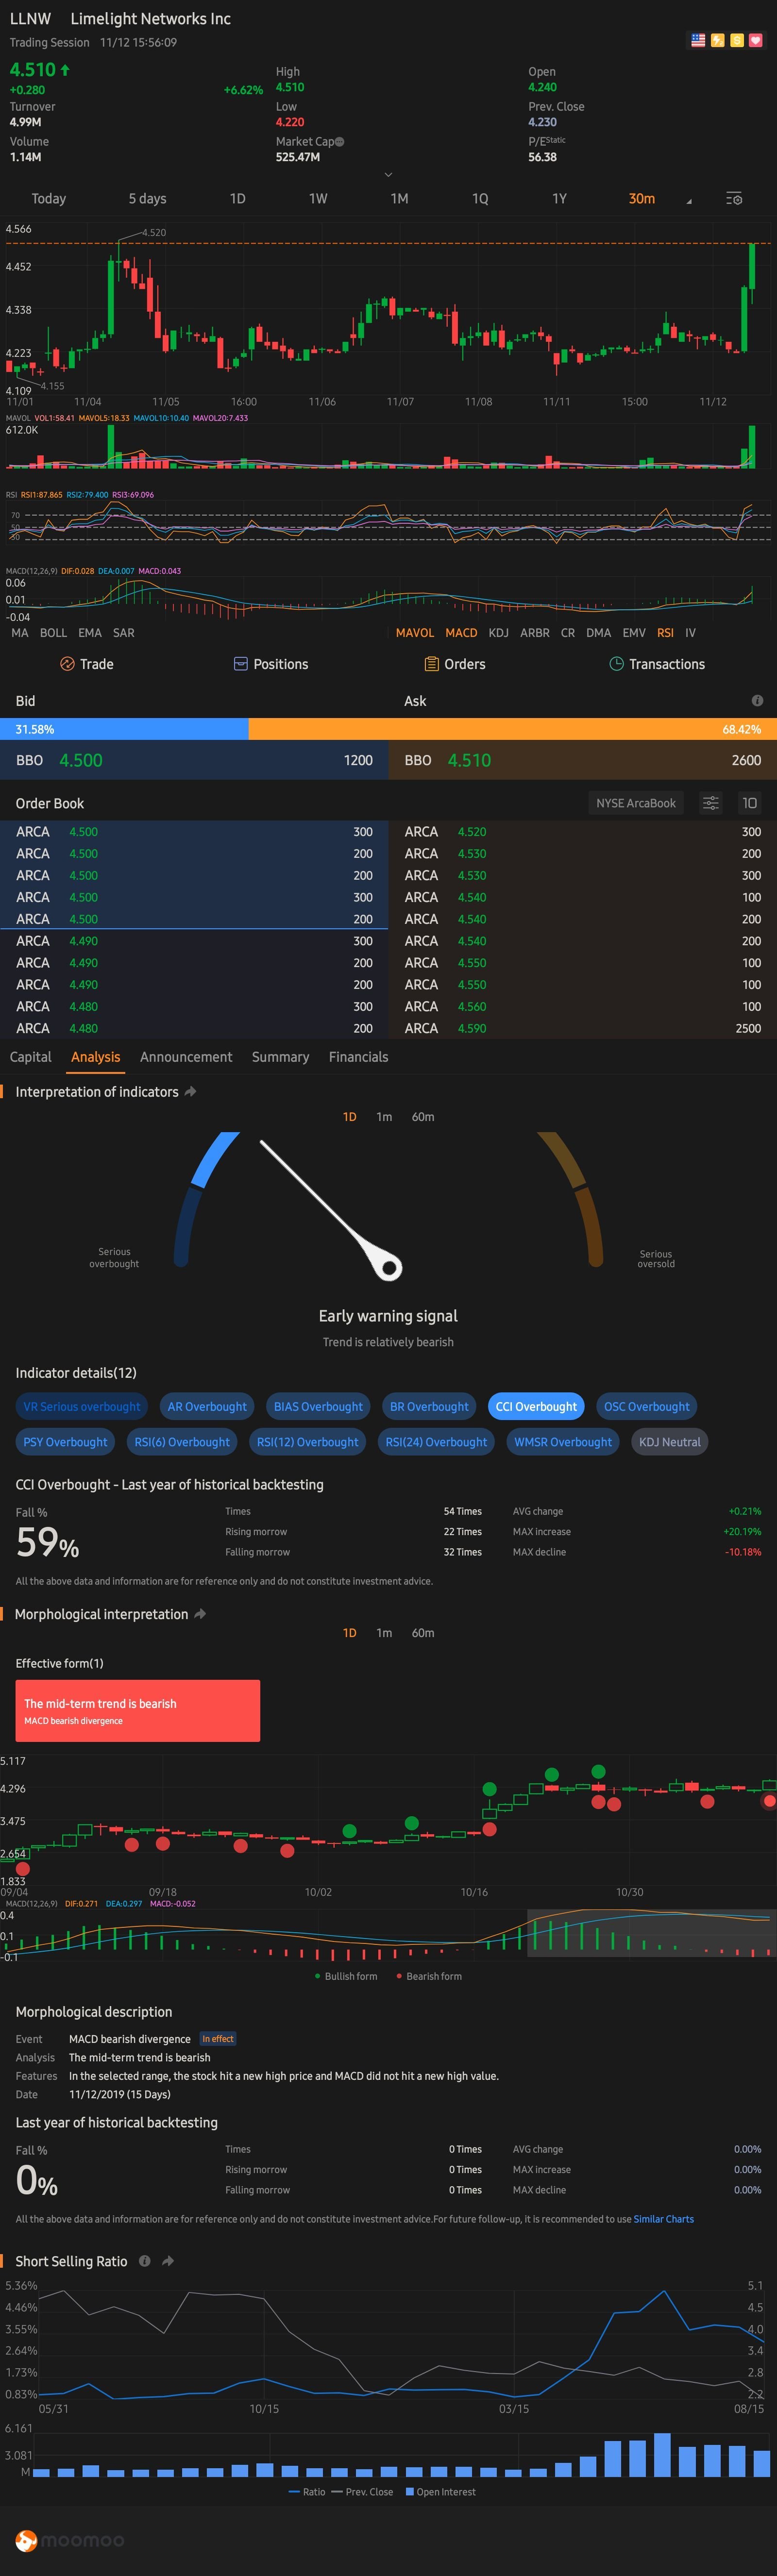Switch chart to Today view
The height and width of the screenshot is (2576, 777).
tap(48, 199)
